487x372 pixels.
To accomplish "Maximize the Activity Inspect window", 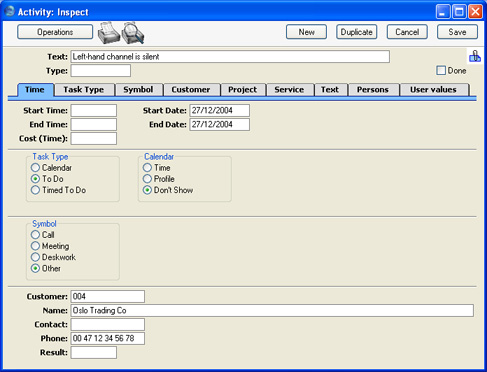I will 459,12.
